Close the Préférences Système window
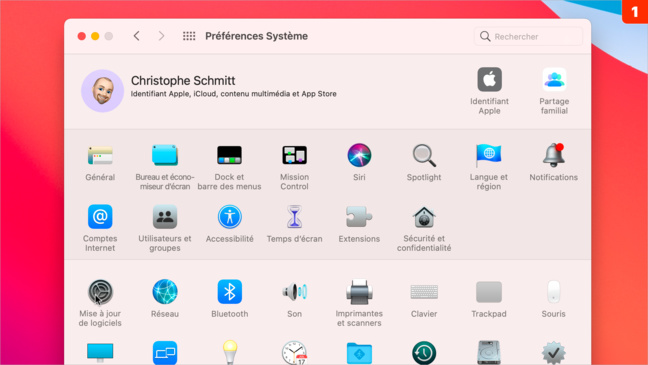The width and height of the screenshot is (648, 365). (x=82, y=36)
